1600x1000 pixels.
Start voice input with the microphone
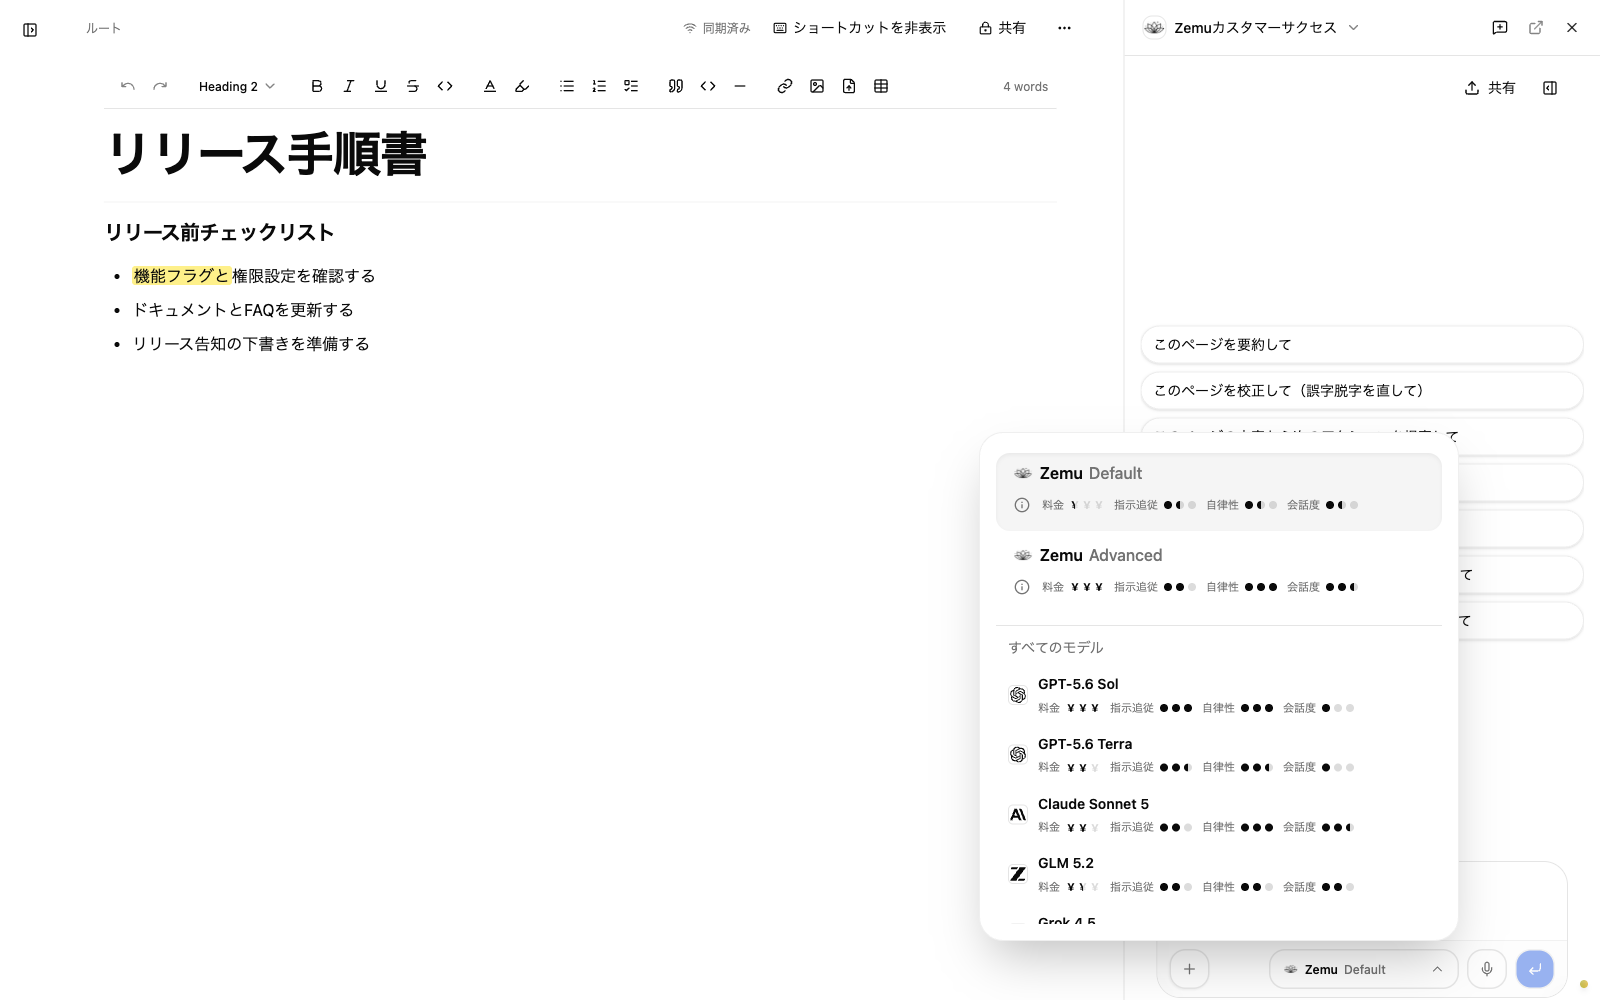click(x=1487, y=969)
